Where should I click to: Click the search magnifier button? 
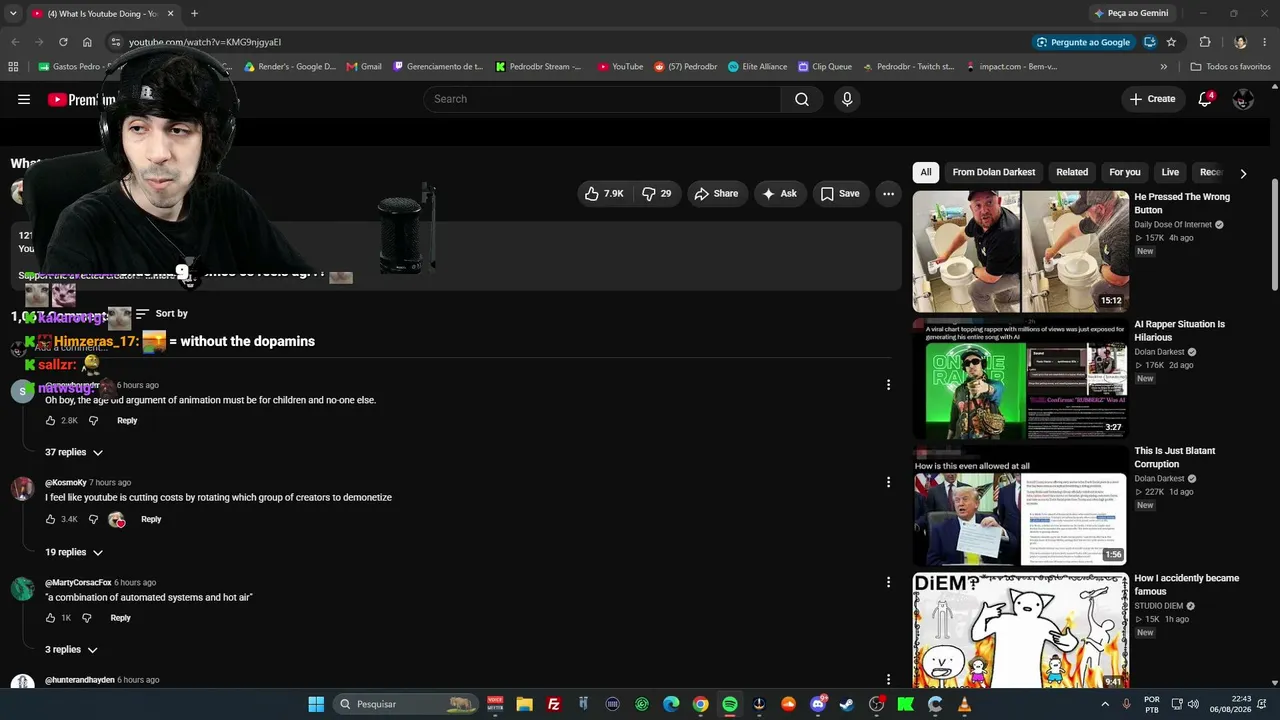(802, 99)
